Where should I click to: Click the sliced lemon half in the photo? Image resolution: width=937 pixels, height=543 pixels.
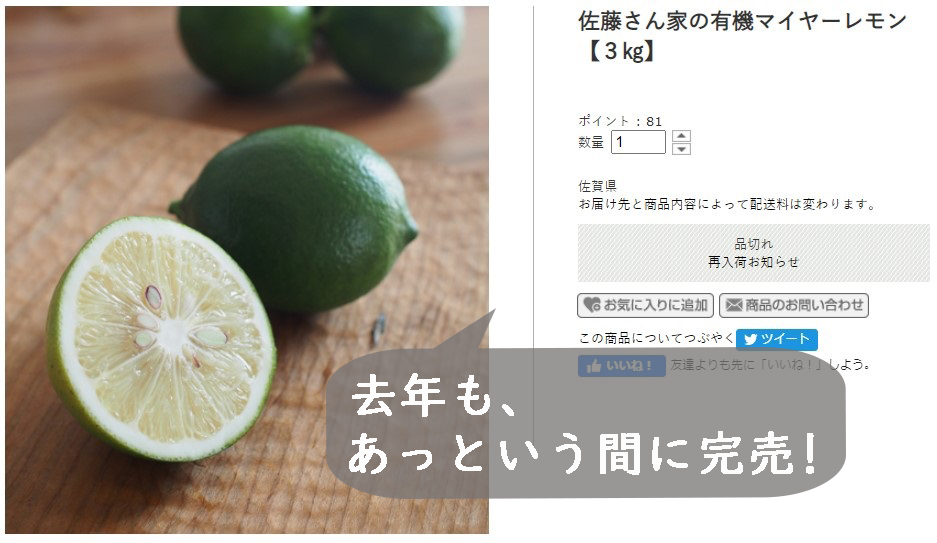tap(161, 338)
